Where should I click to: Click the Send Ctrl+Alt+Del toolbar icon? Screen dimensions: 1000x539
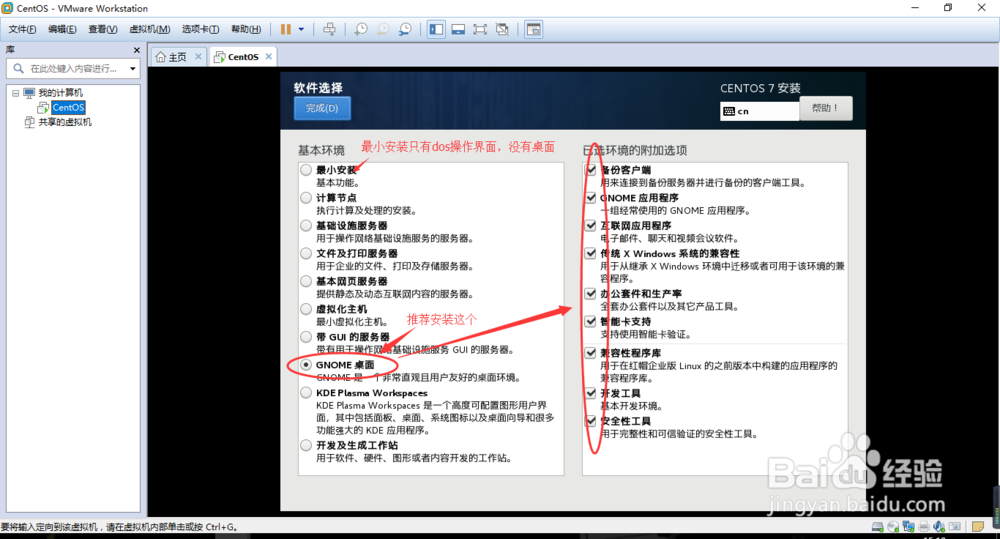tap(329, 29)
